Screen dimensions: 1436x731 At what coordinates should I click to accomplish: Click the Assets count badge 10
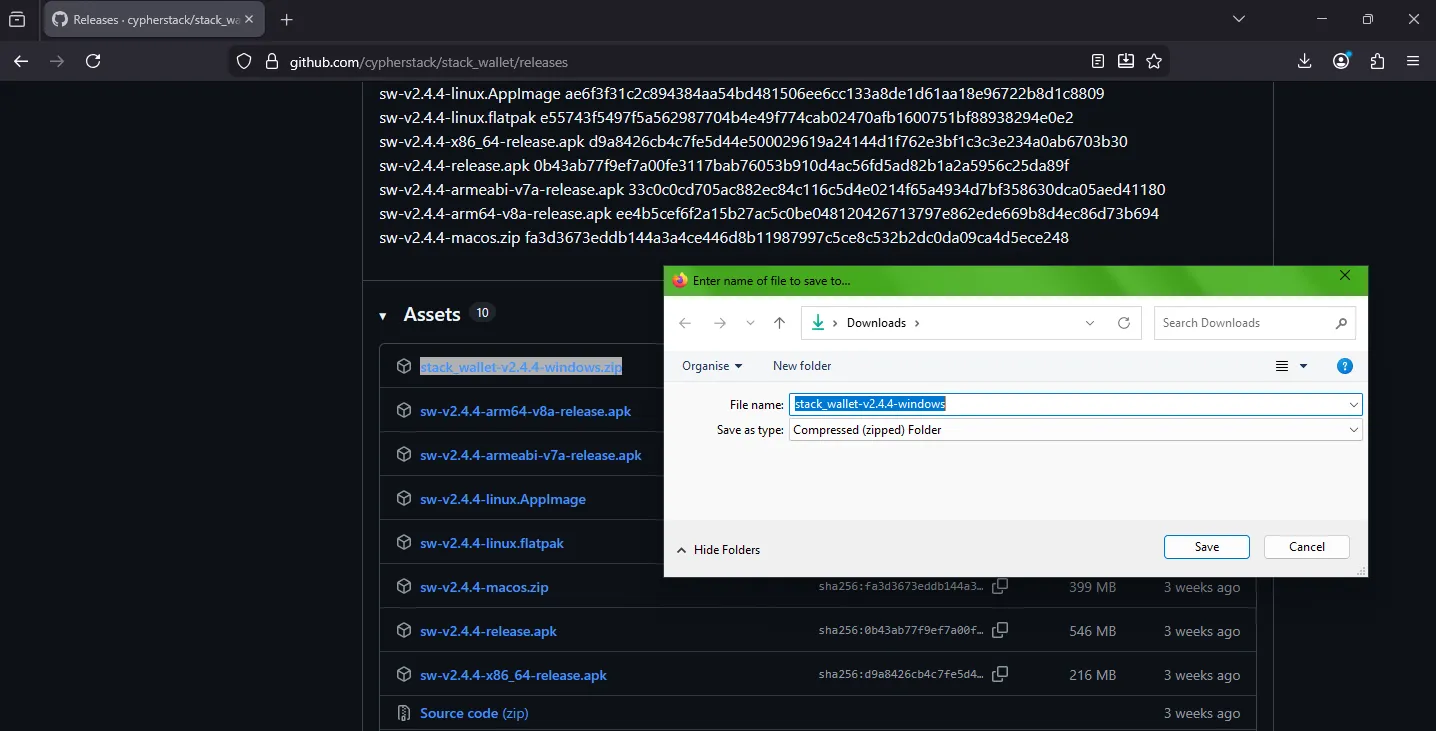click(x=482, y=313)
